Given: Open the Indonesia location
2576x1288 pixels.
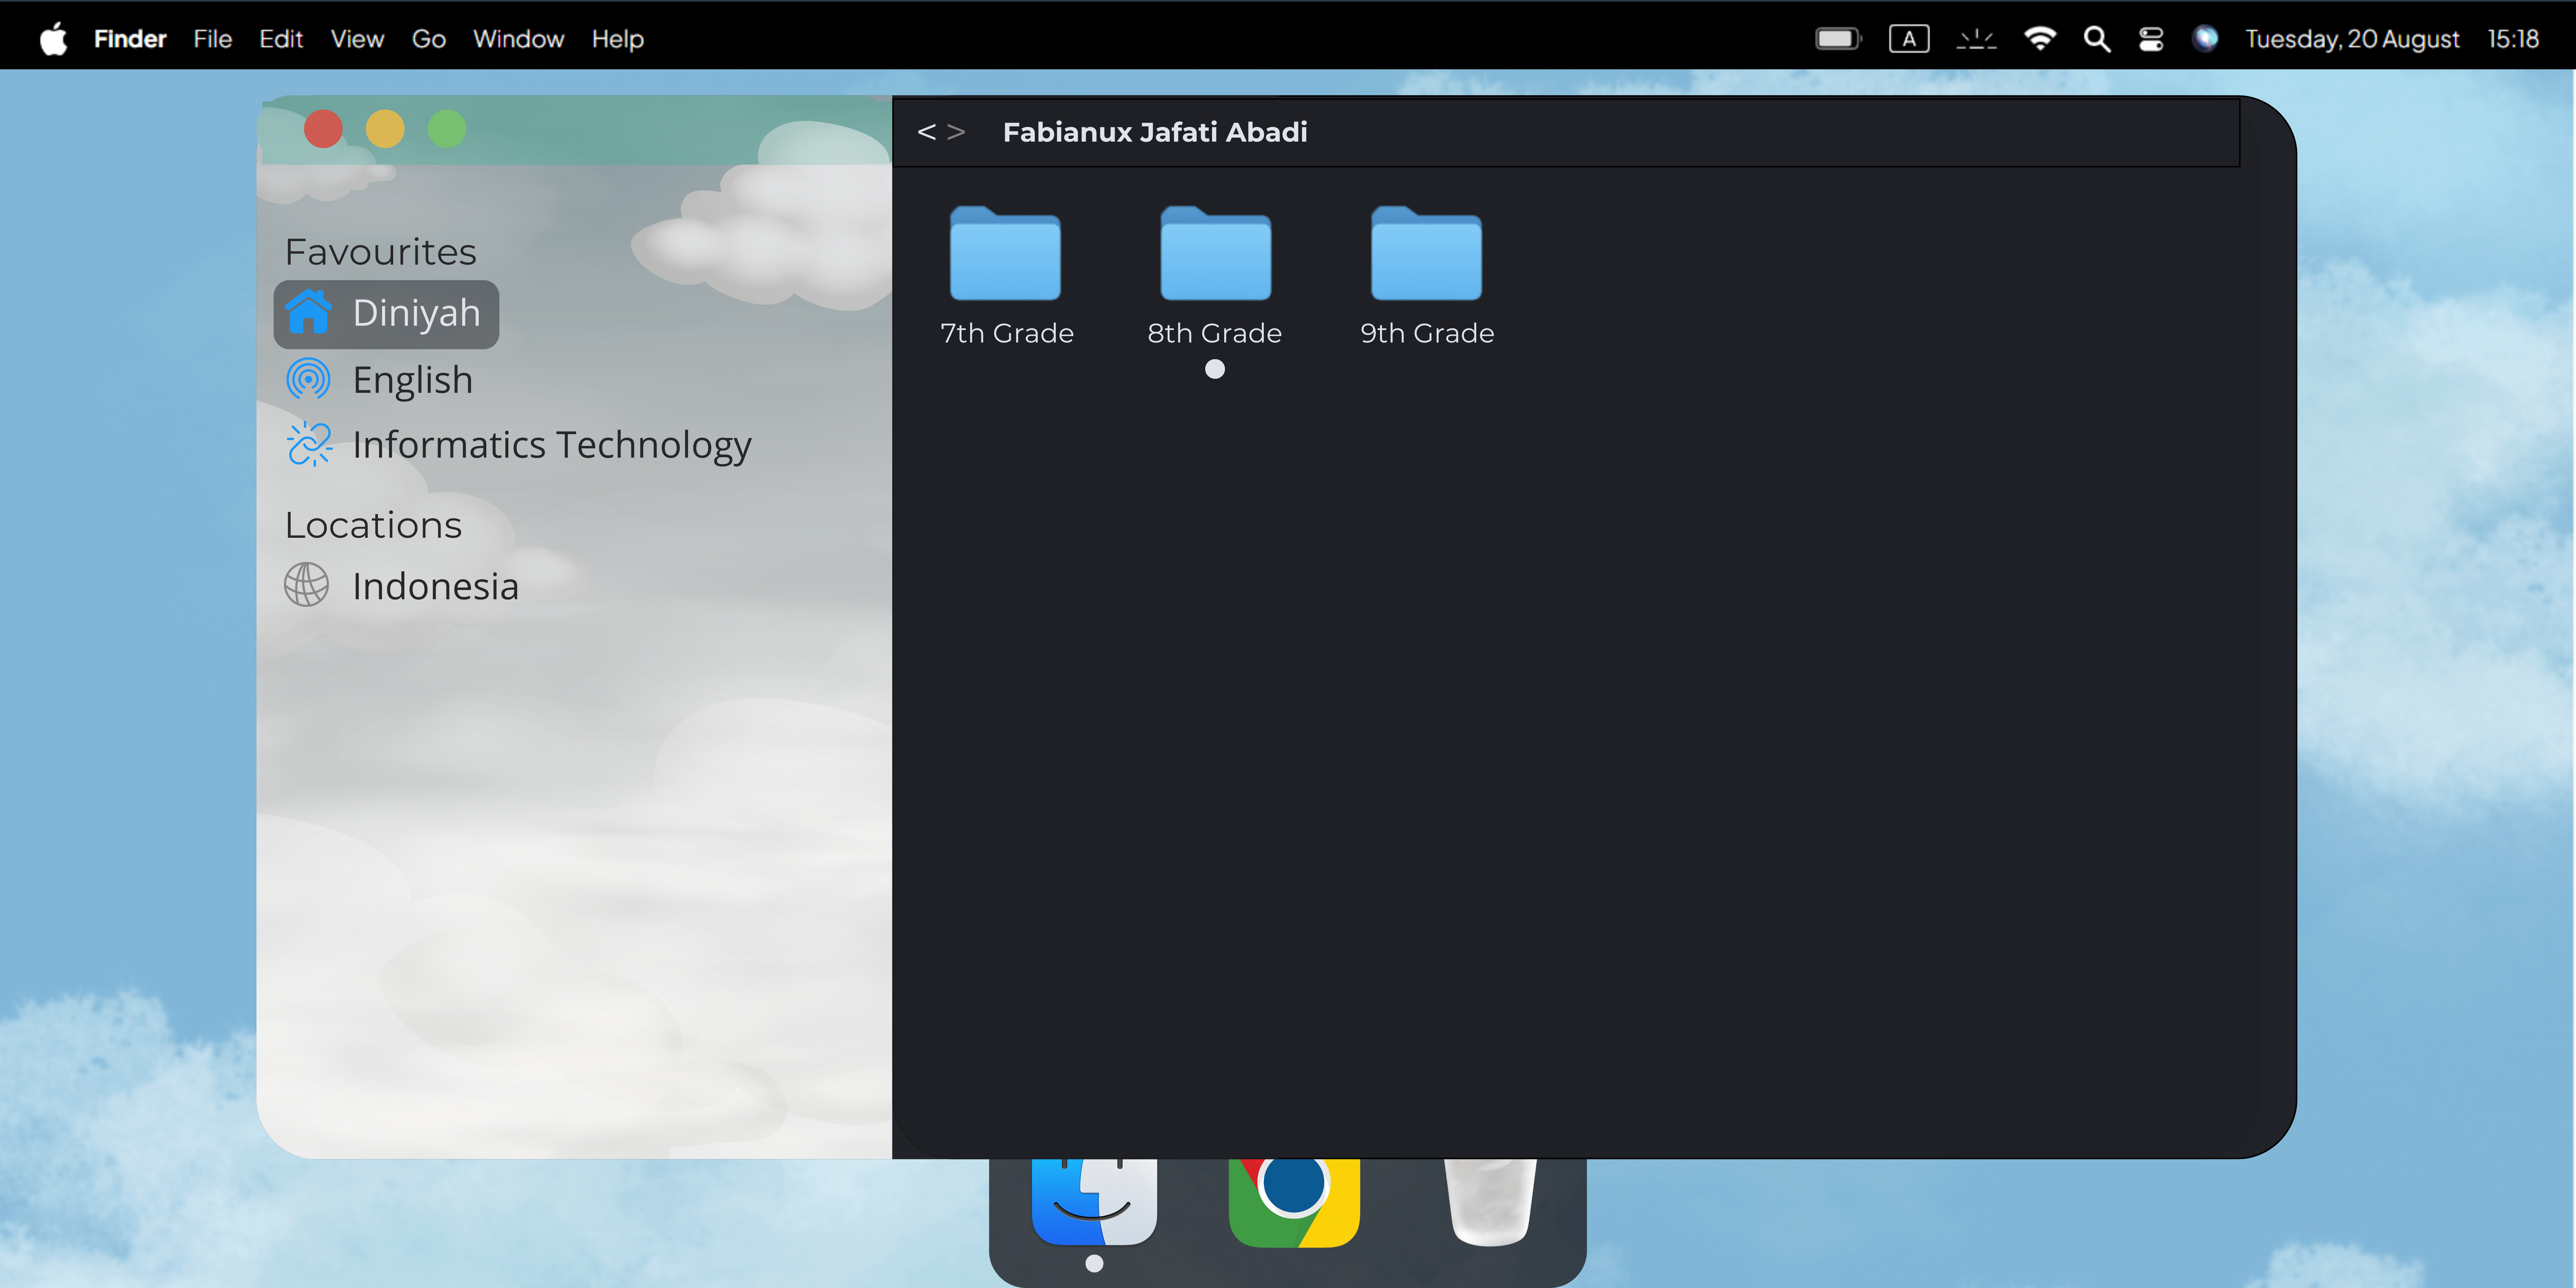Looking at the screenshot, I should tap(434, 586).
